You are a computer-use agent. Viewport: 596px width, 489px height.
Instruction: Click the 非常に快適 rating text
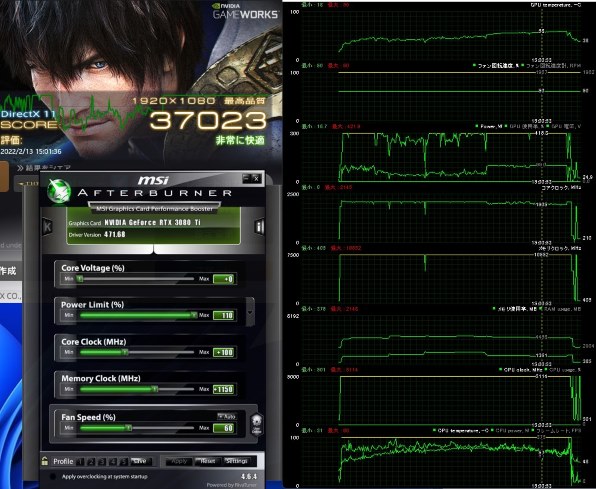click(x=240, y=140)
